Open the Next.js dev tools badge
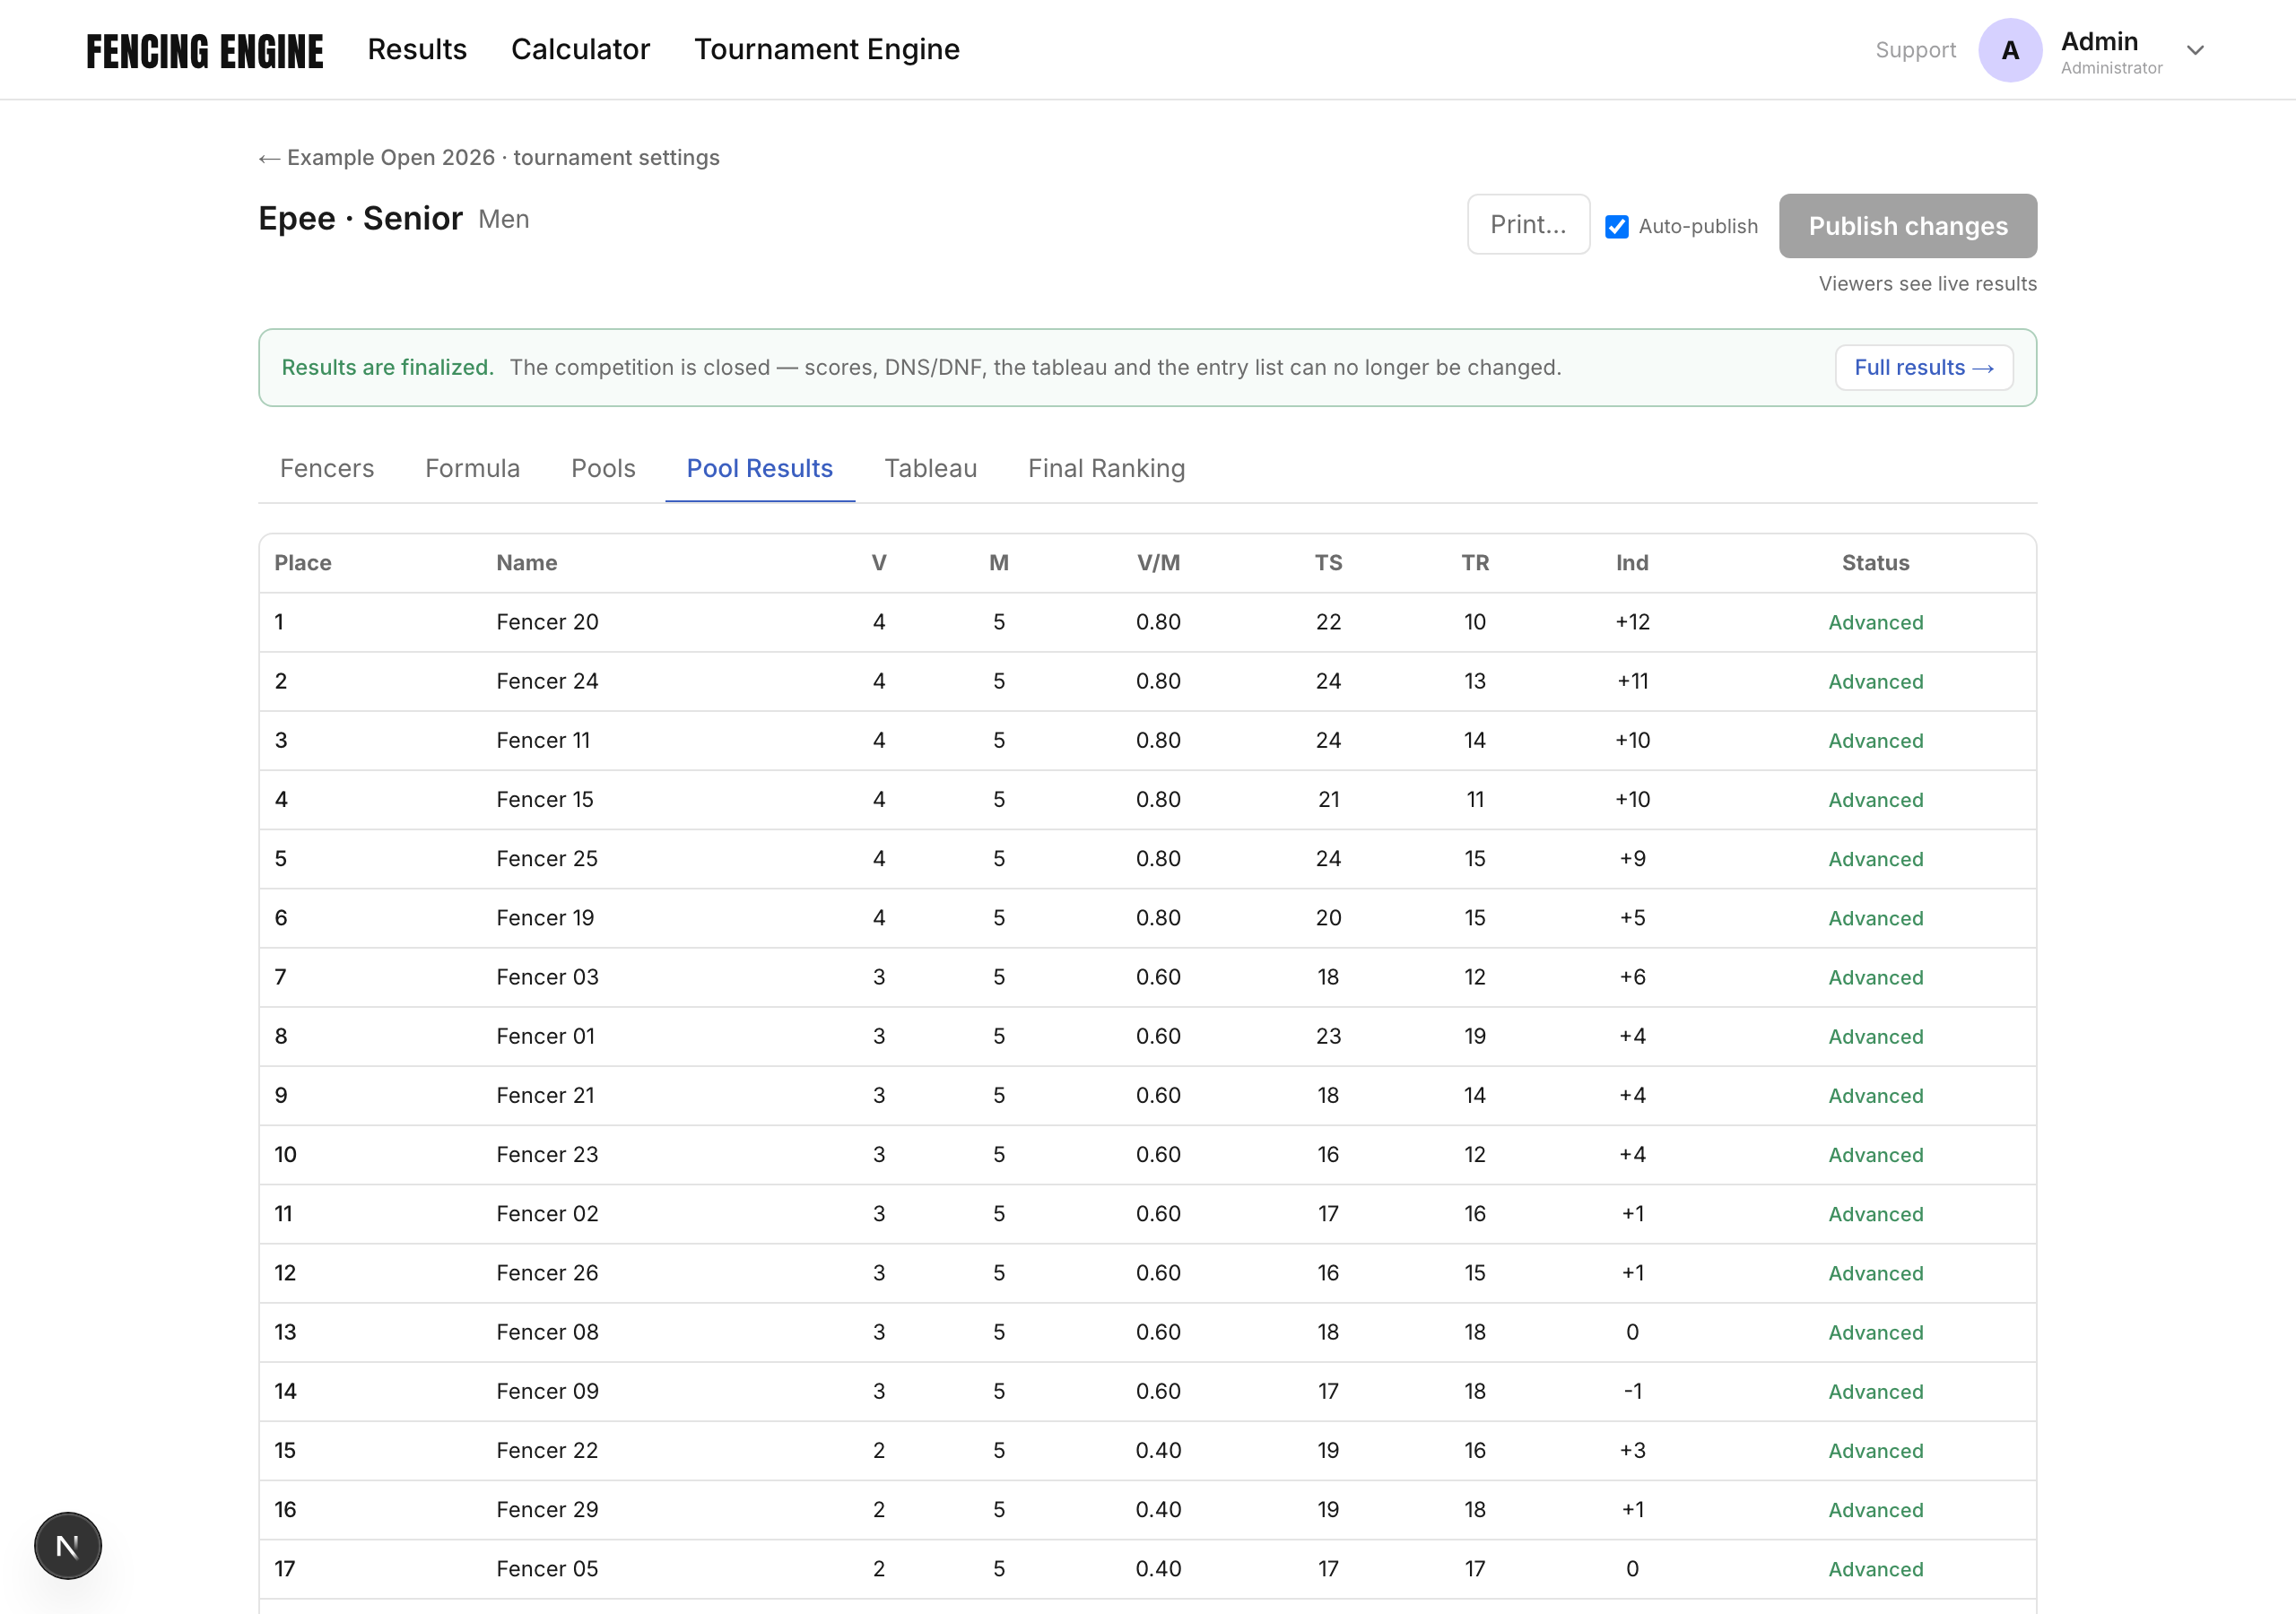This screenshot has height=1614, width=2296. coord(68,1545)
